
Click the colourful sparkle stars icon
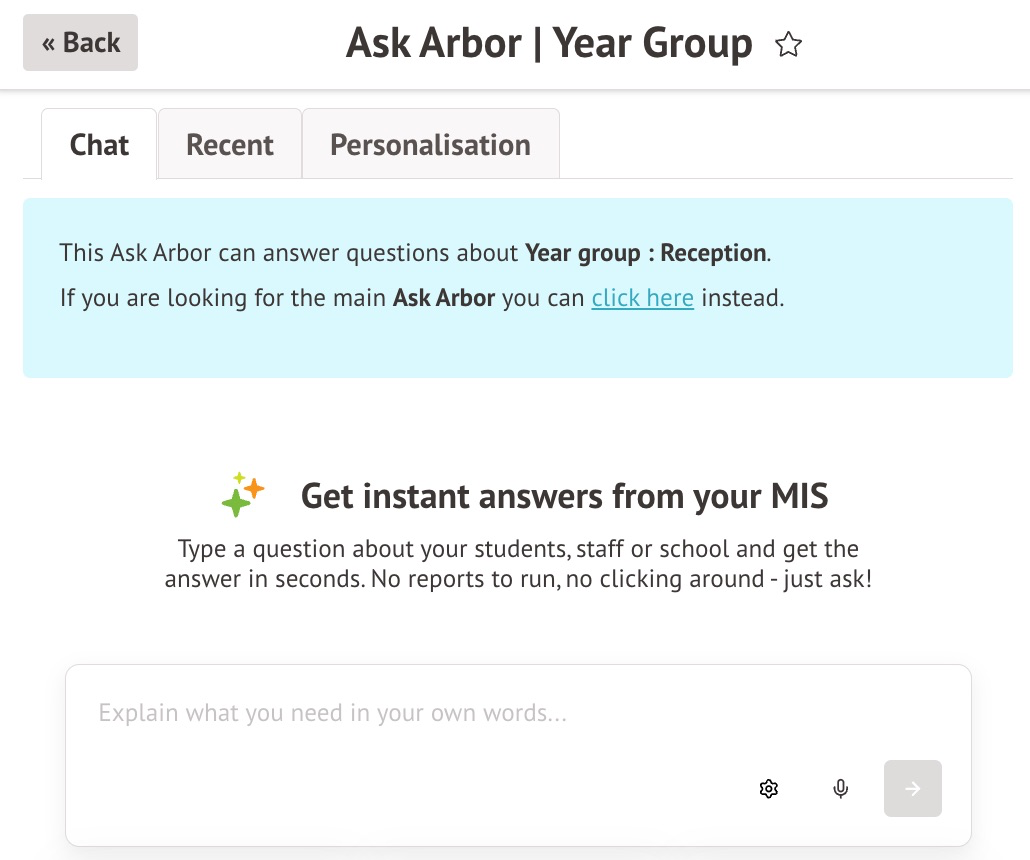[x=243, y=494]
